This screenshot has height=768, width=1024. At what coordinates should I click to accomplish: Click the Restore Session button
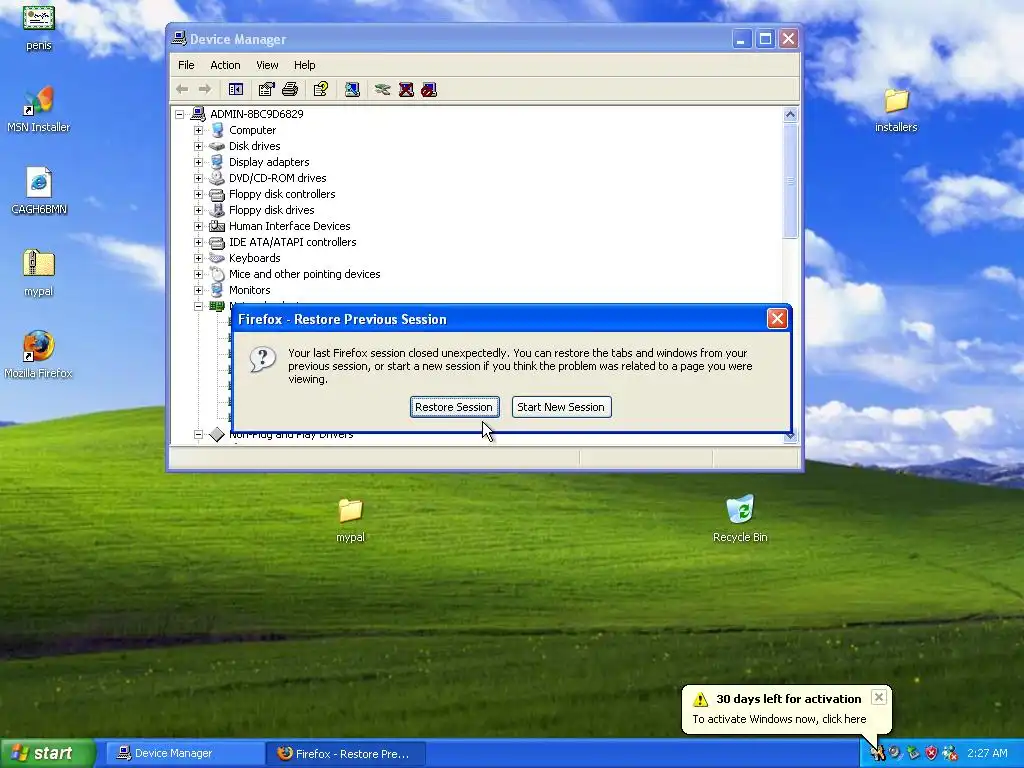click(x=455, y=407)
